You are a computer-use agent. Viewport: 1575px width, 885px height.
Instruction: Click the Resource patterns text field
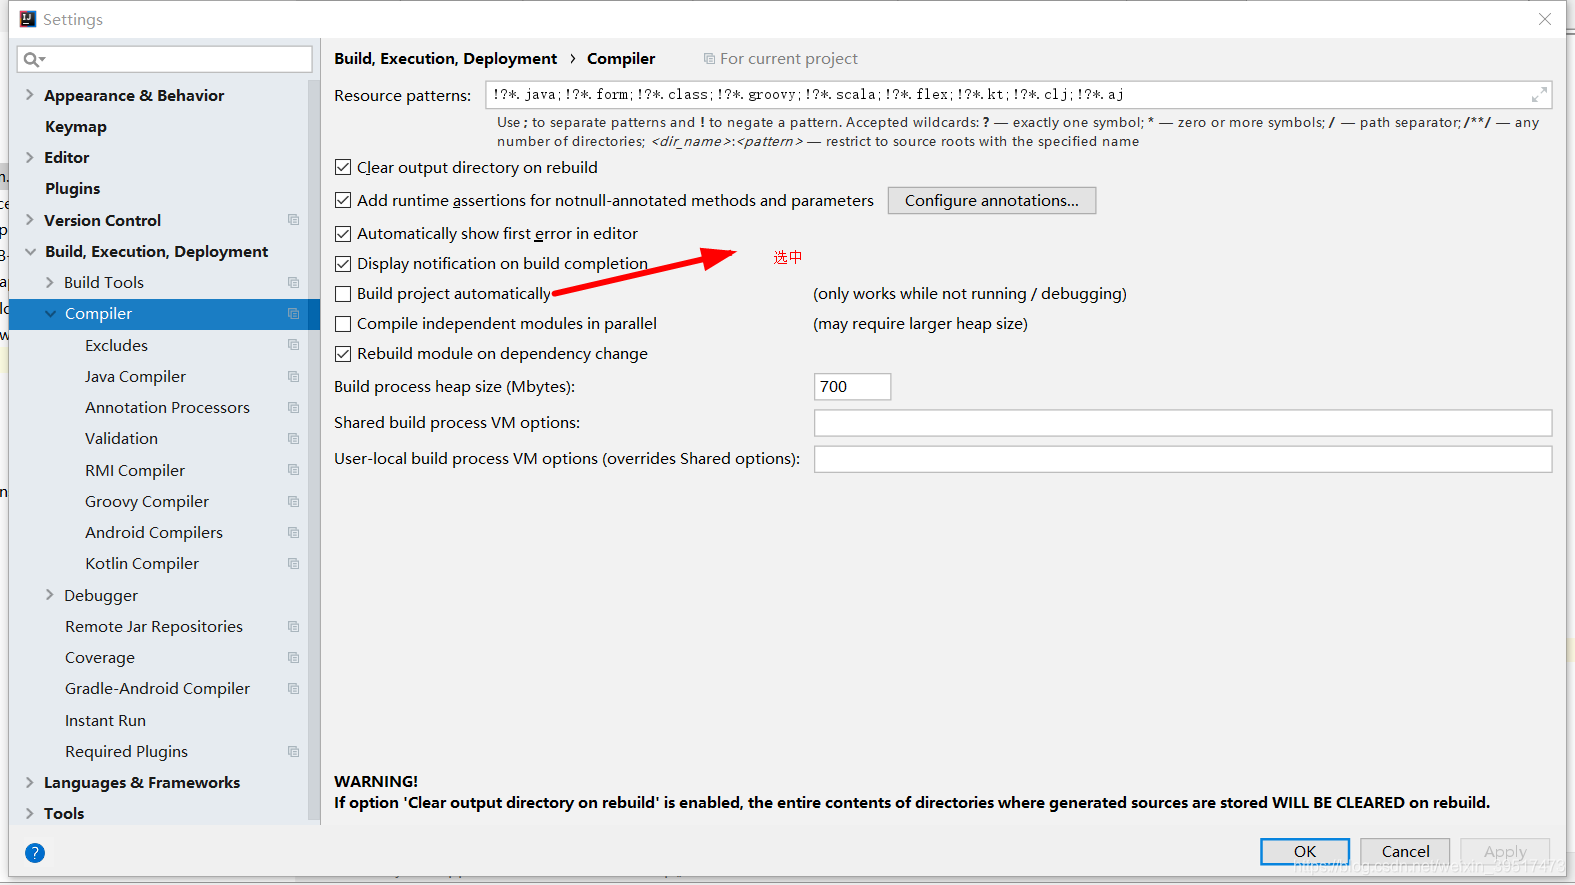(1018, 95)
